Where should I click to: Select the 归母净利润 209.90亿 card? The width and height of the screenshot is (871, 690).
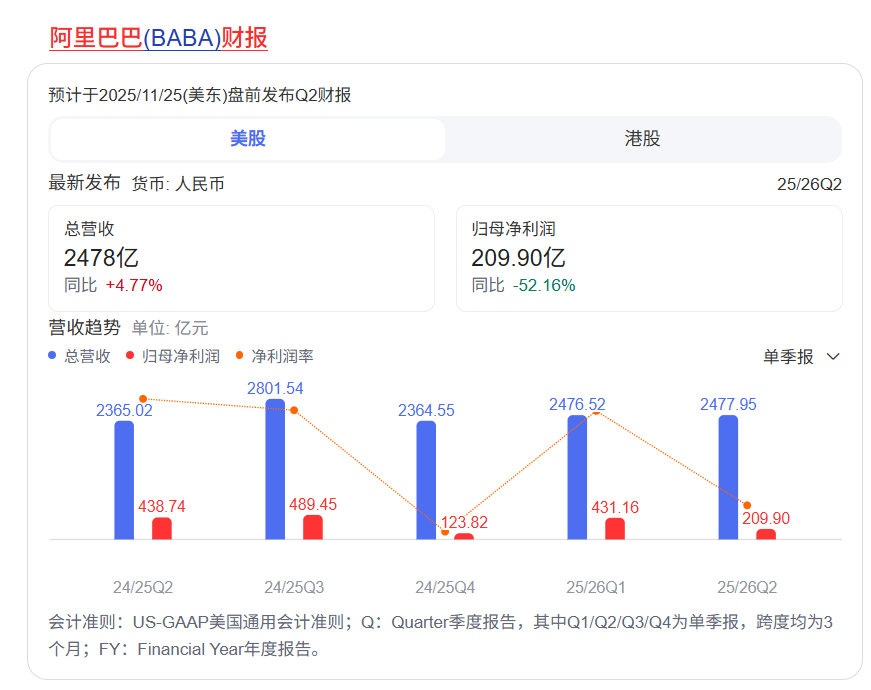click(649, 258)
